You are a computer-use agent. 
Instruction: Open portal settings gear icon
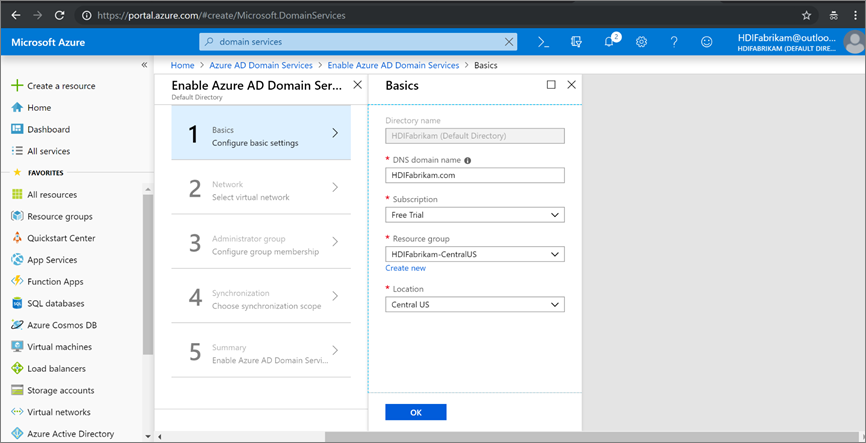[641, 42]
